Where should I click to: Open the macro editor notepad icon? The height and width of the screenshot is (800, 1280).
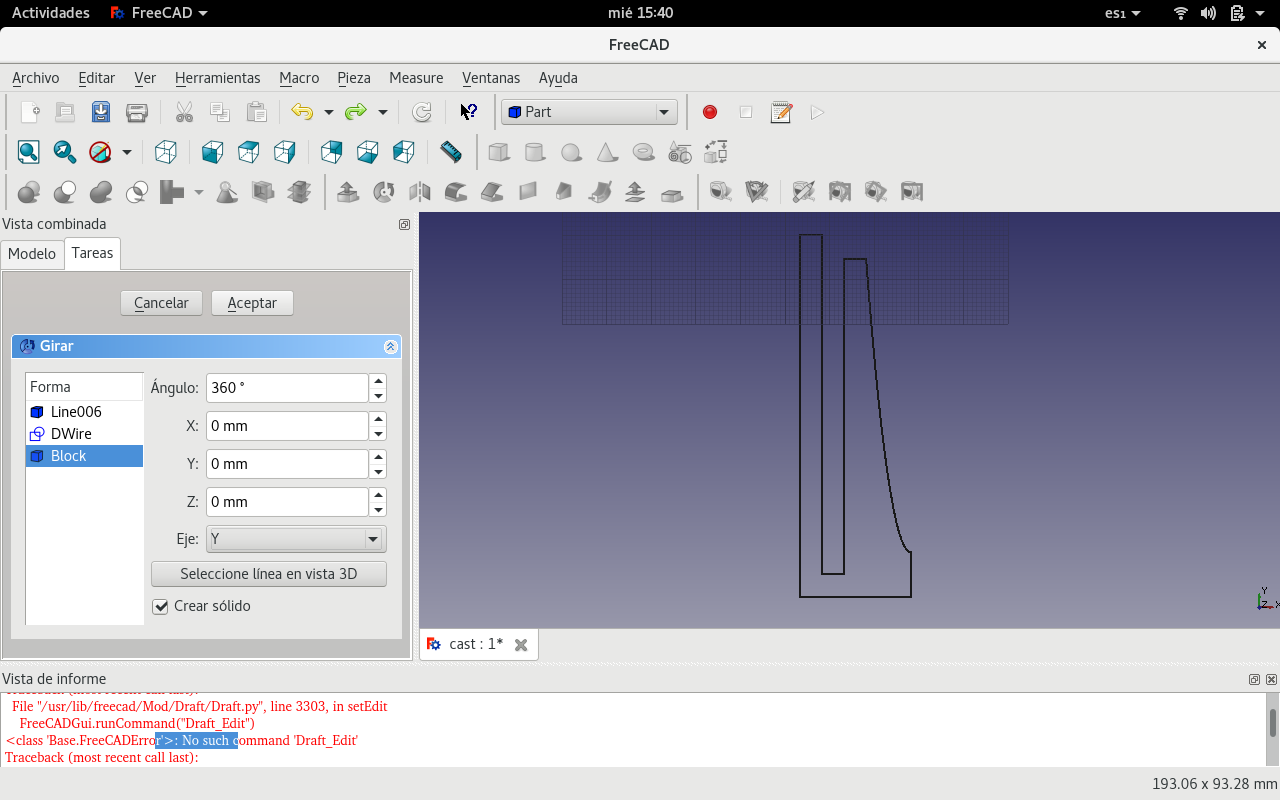[x=781, y=112]
